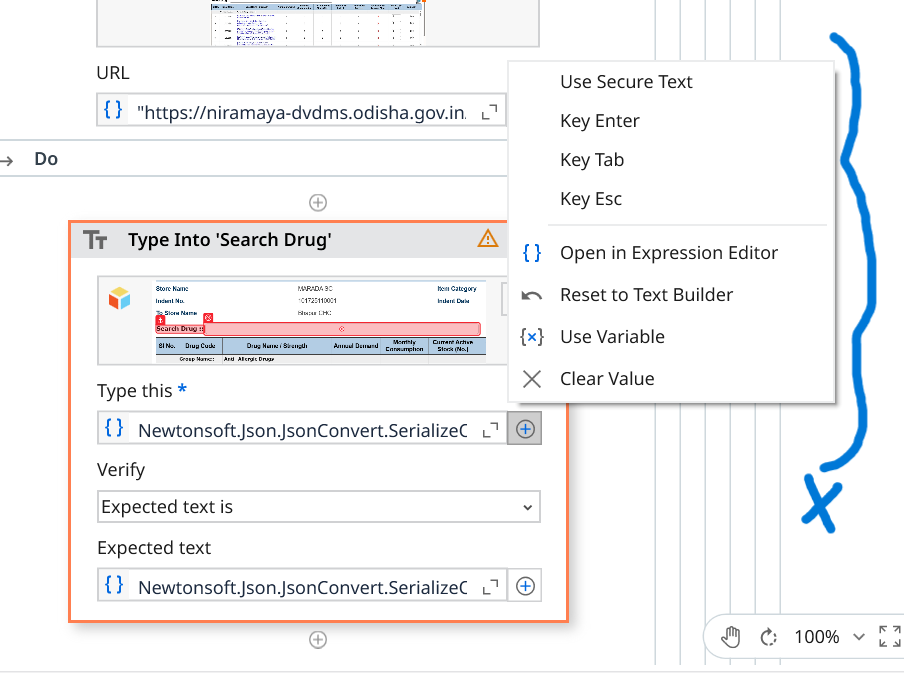This screenshot has width=904, height=673.
Task: Click the URL input field
Action: pos(300,112)
